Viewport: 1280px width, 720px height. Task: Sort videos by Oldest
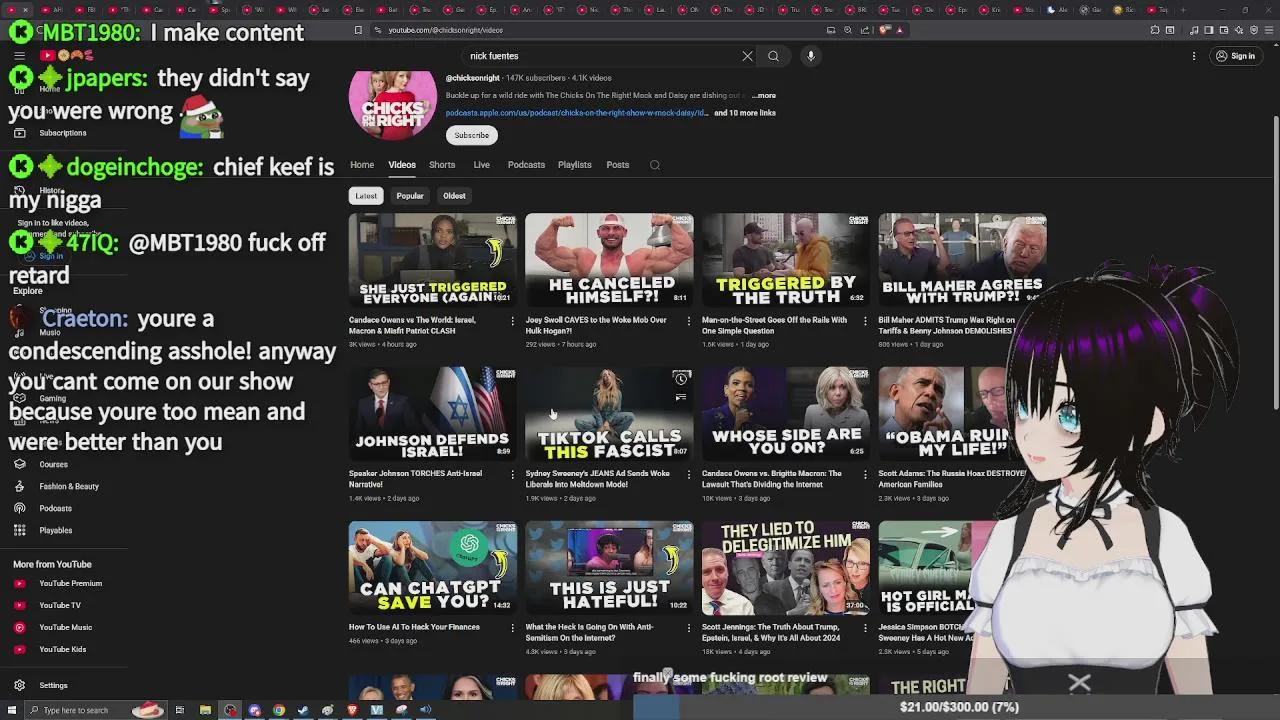pyautogui.click(x=454, y=196)
